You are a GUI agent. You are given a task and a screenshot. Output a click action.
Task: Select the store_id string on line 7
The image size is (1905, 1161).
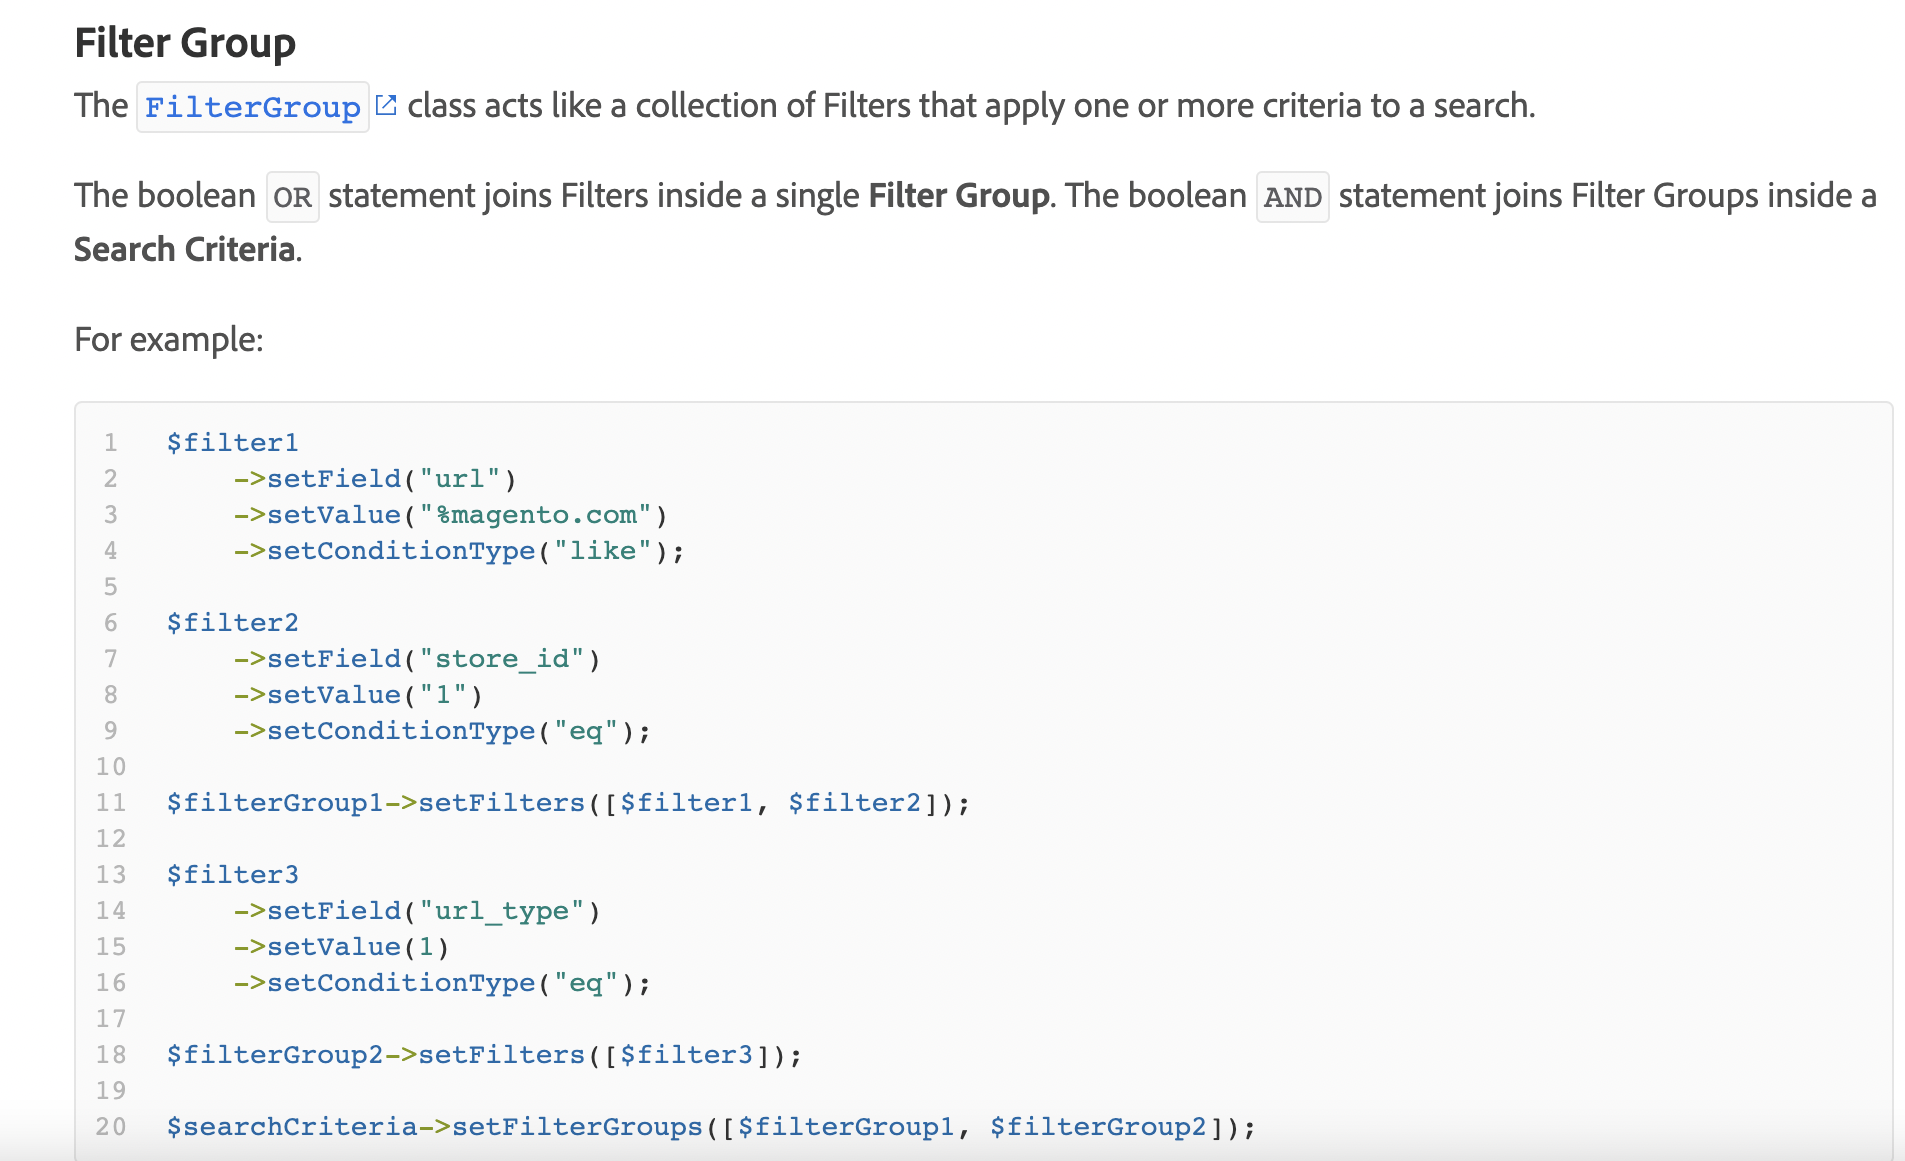[503, 658]
